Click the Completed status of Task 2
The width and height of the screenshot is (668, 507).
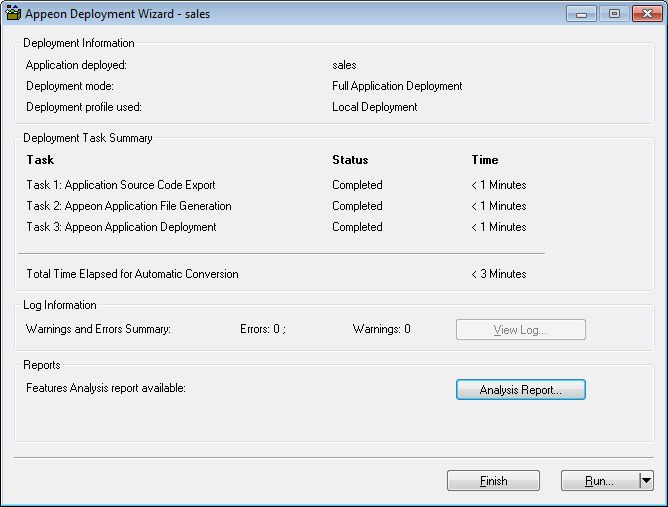coord(357,206)
